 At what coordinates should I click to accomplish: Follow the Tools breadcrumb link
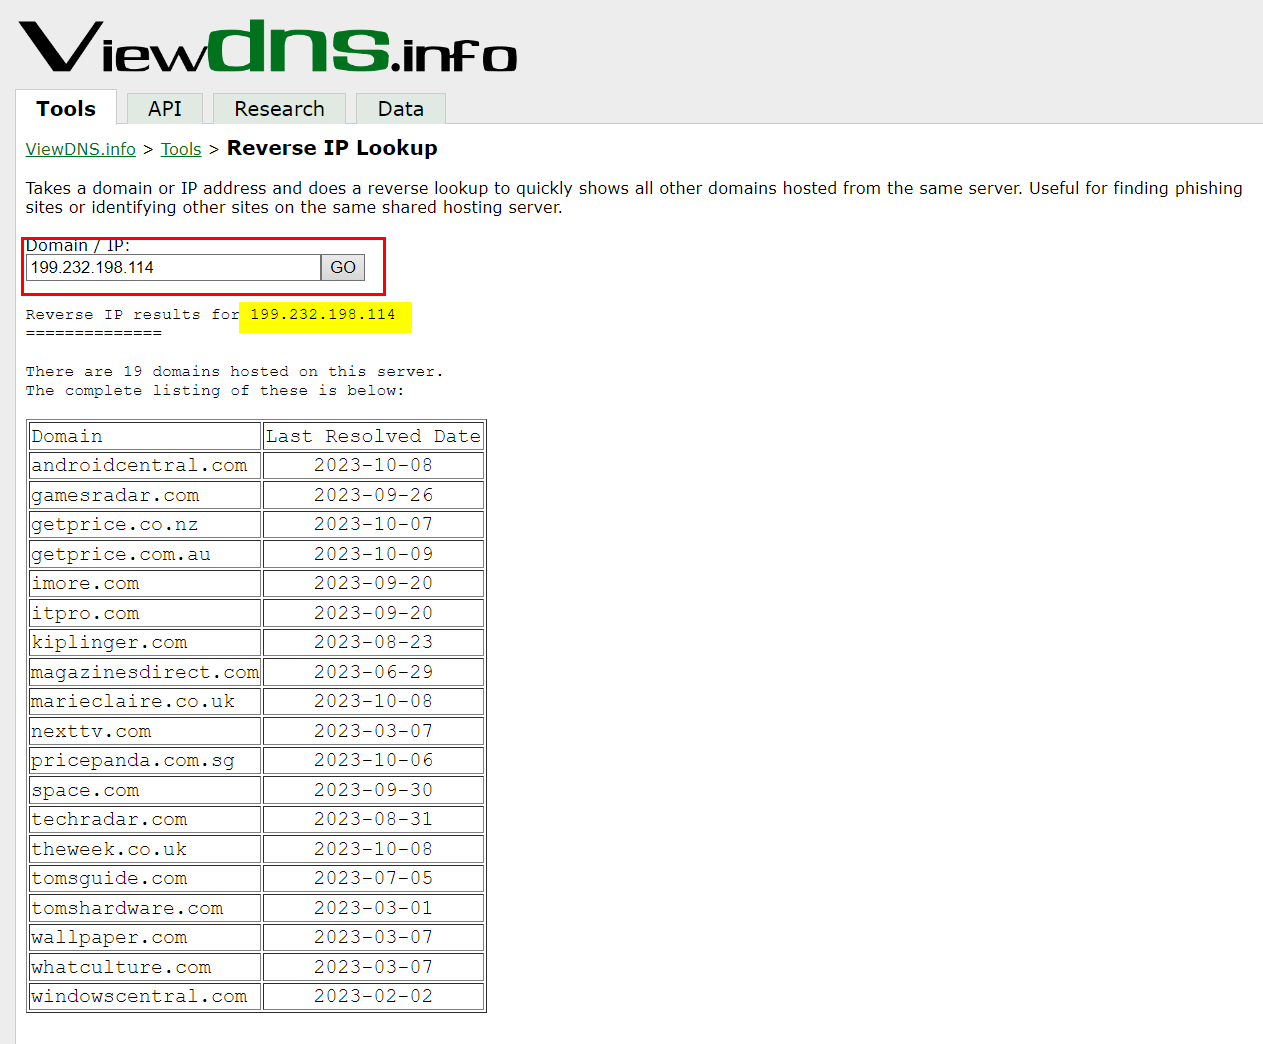pyautogui.click(x=181, y=149)
